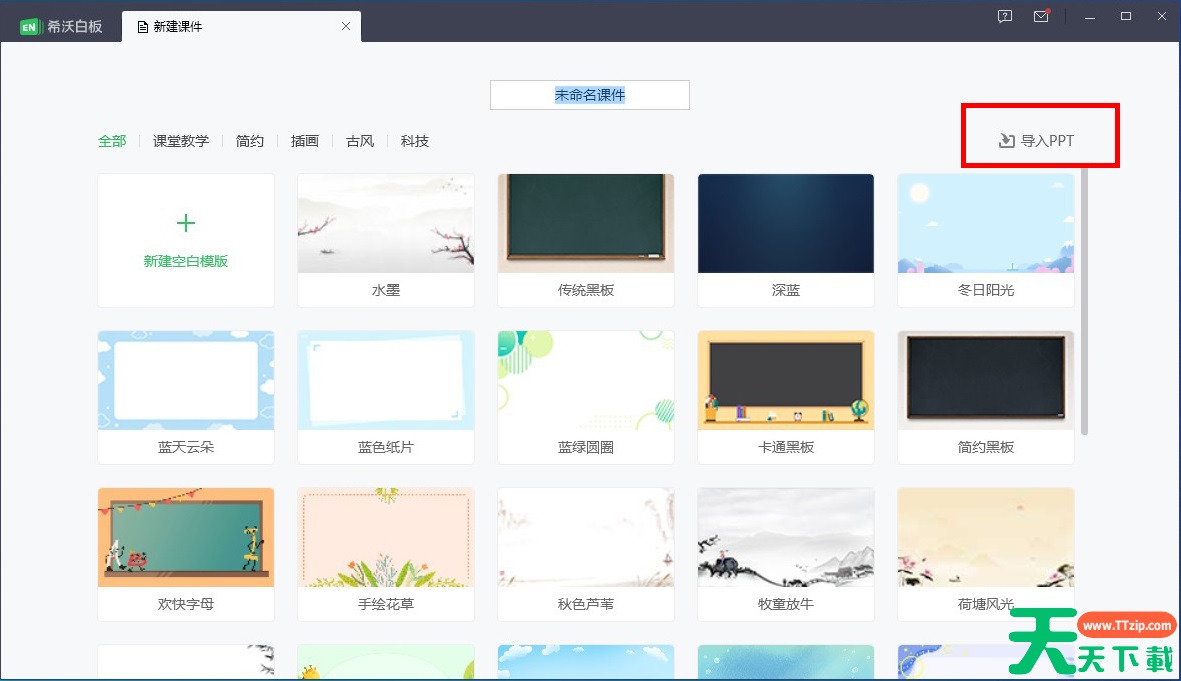Close the 新建课件 tab
The height and width of the screenshot is (681, 1181).
coord(346,26)
